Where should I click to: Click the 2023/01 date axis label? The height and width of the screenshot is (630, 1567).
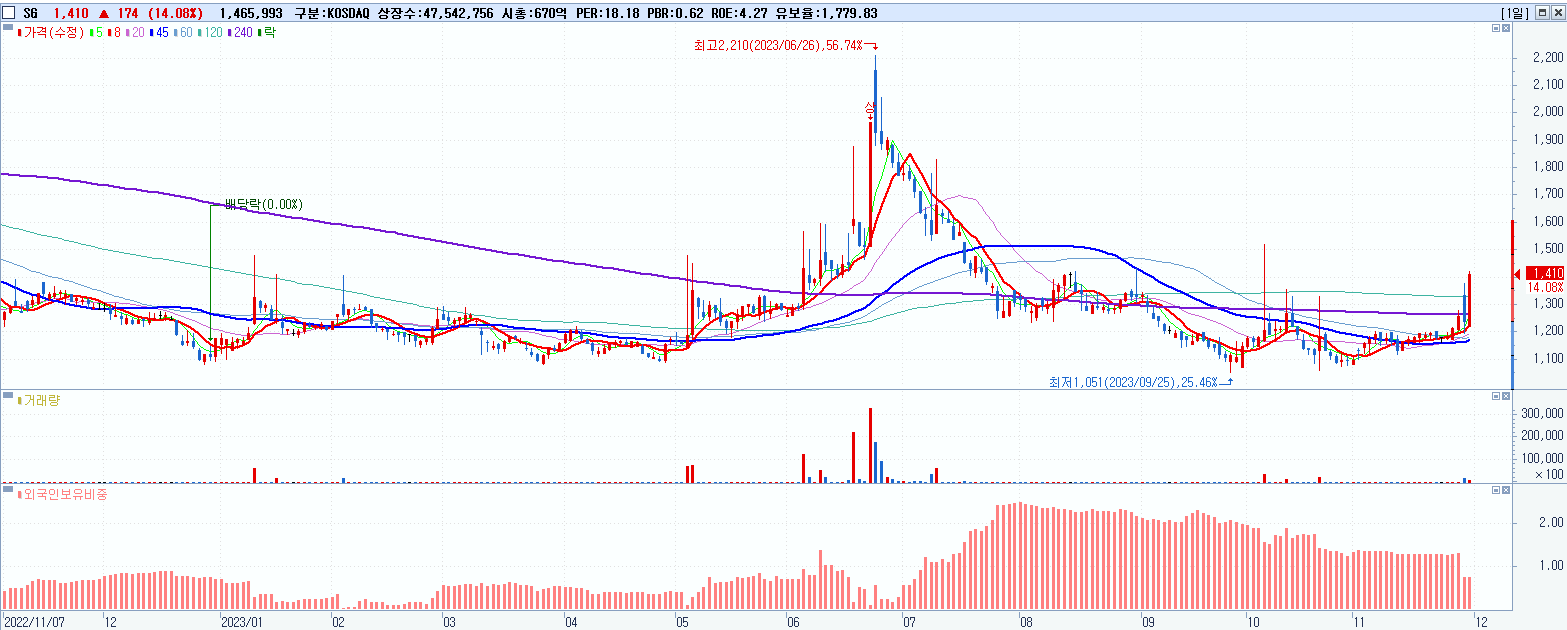coord(240,621)
